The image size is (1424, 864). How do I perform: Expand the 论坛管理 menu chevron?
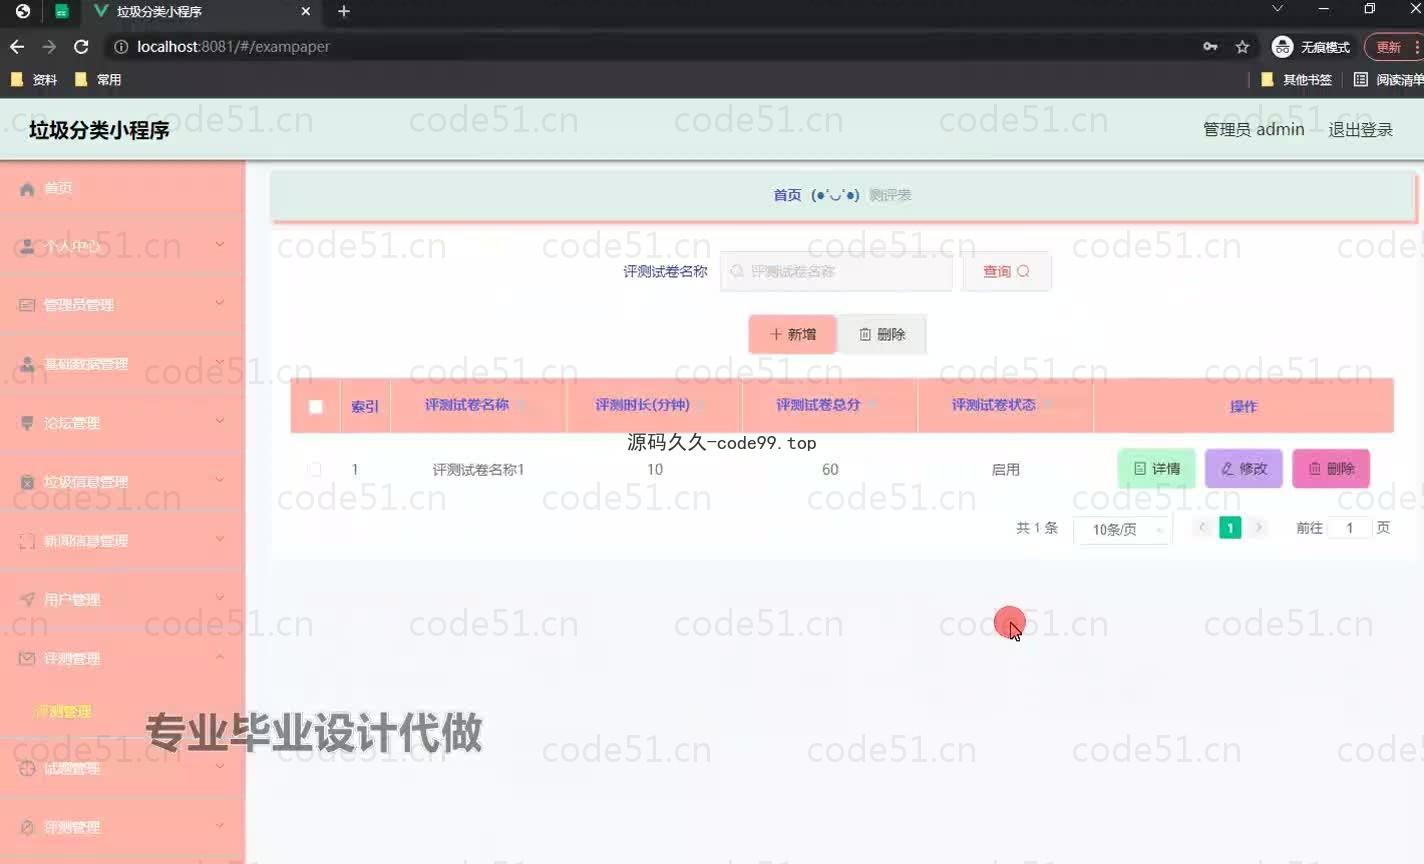(x=220, y=421)
